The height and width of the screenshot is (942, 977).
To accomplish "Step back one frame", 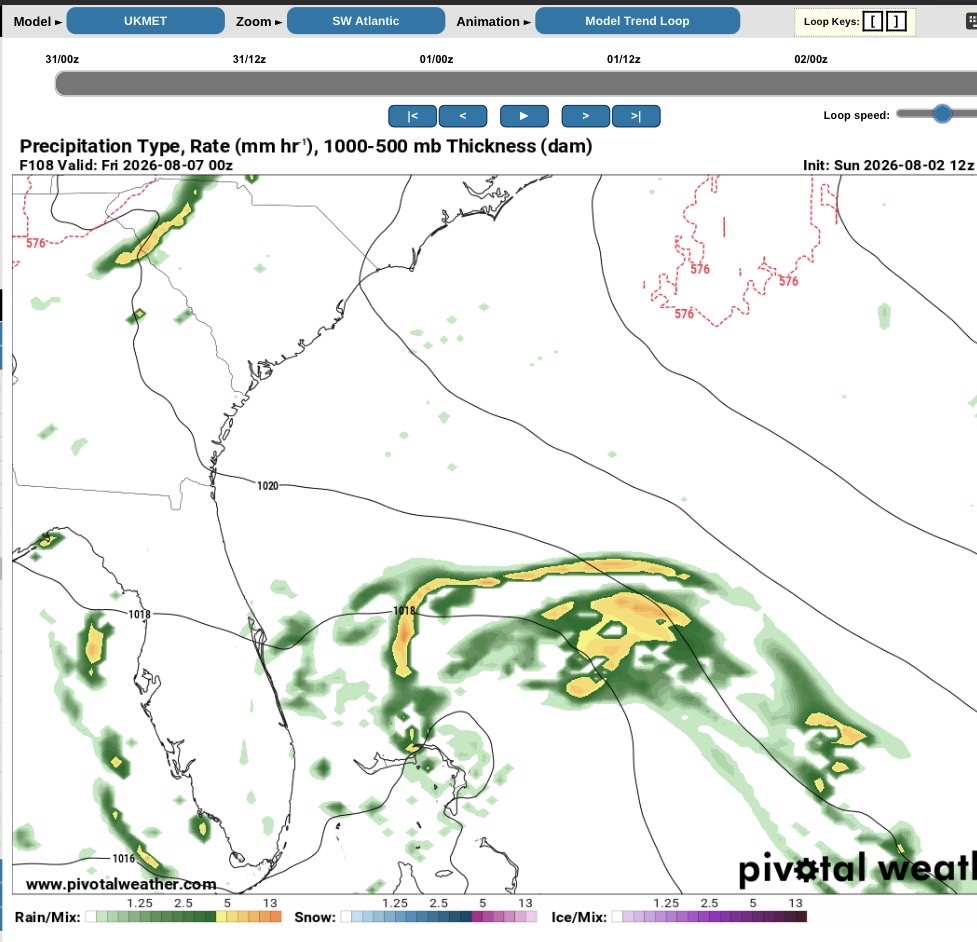I will 462,116.
